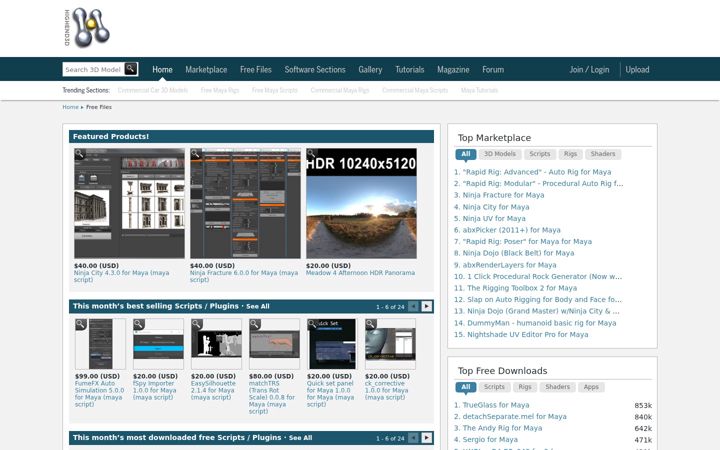
Task: Click the search magnifier button
Action: click(x=131, y=69)
